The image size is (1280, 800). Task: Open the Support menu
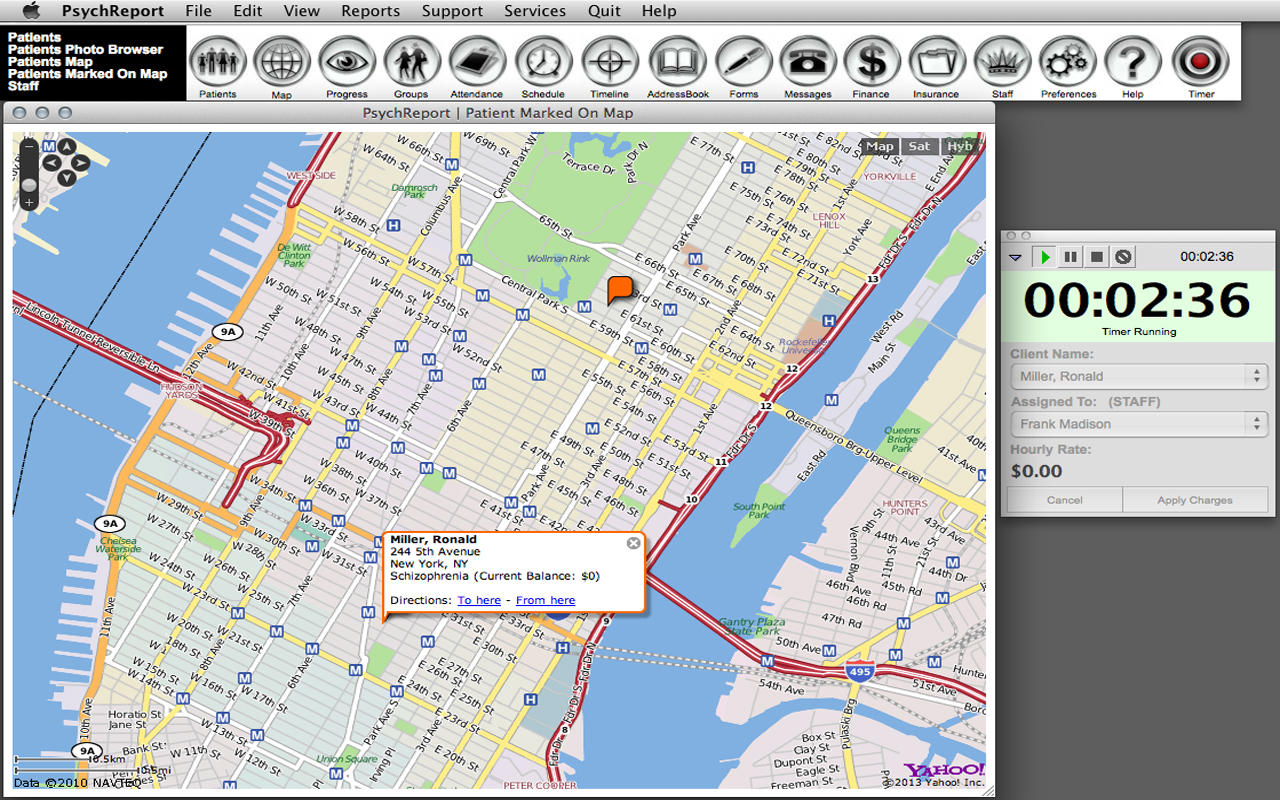[x=452, y=11]
